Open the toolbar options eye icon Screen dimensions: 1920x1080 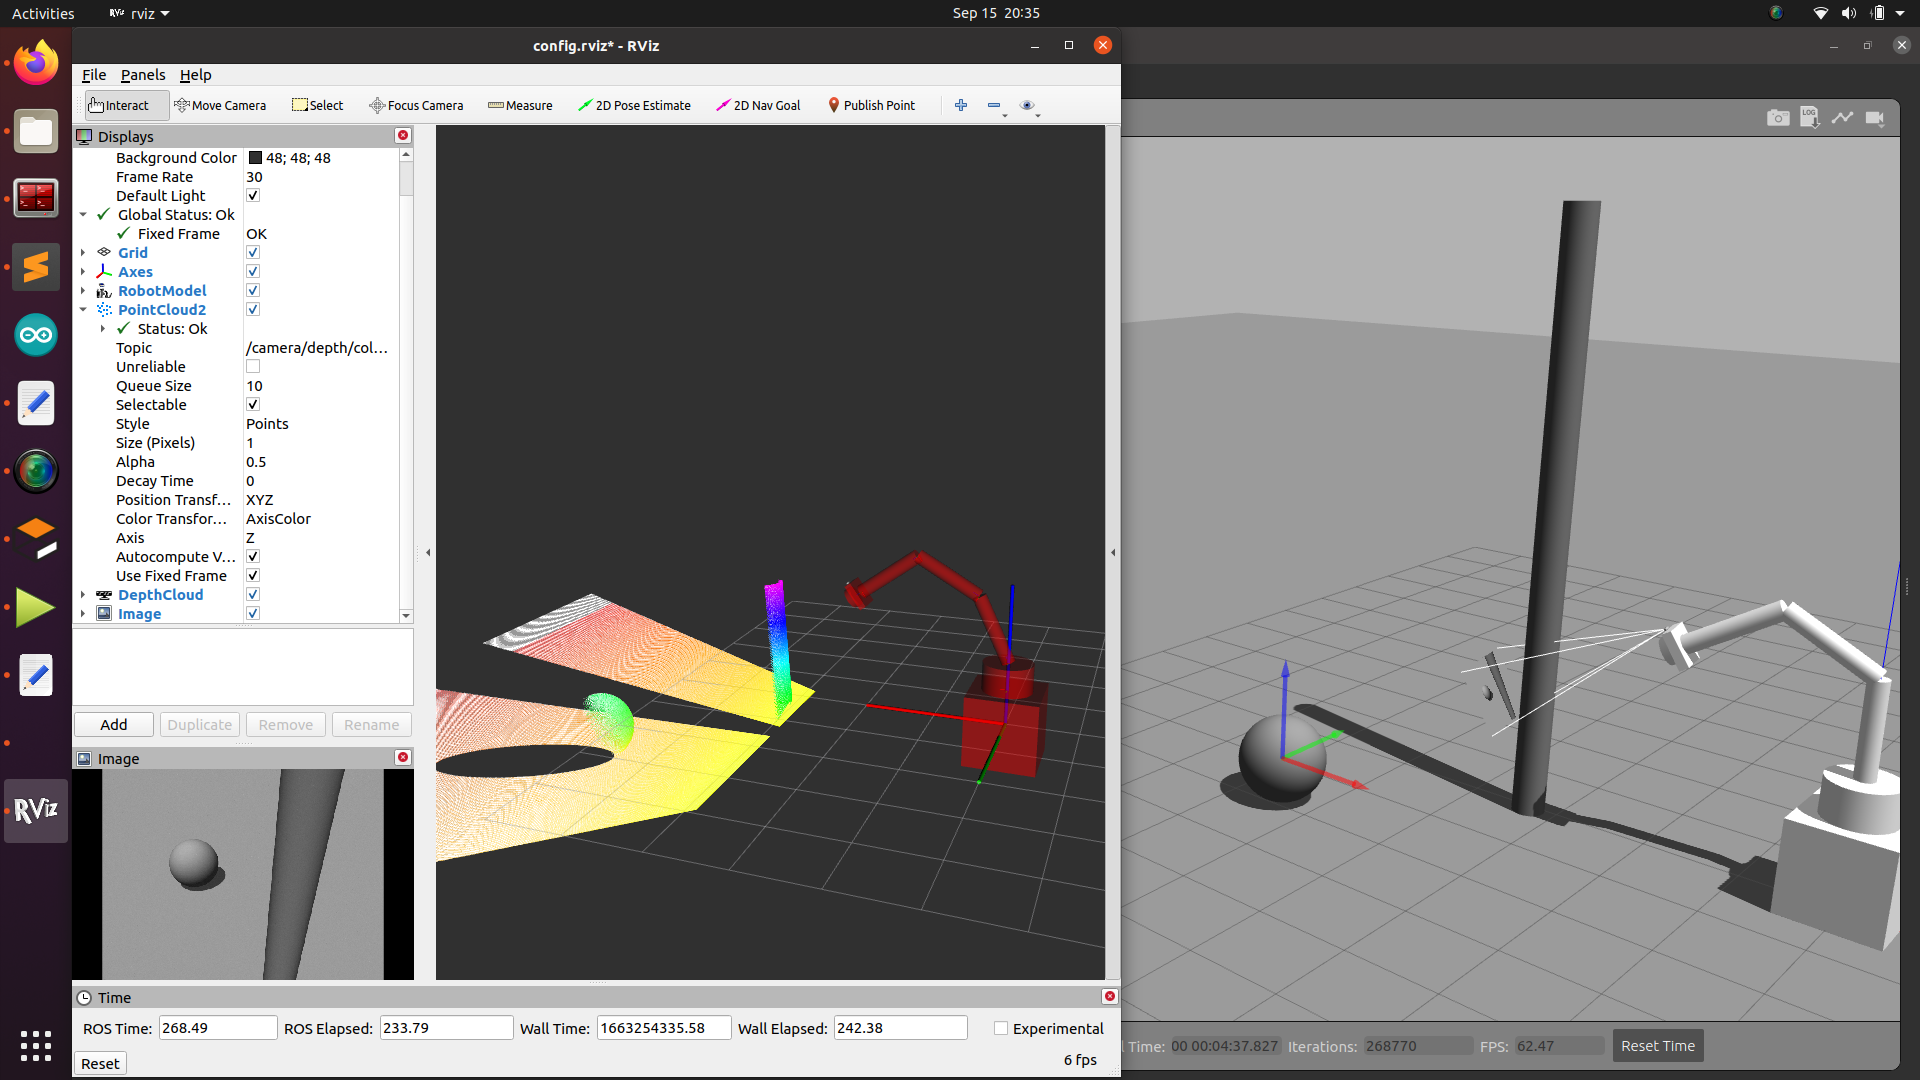point(1027,105)
